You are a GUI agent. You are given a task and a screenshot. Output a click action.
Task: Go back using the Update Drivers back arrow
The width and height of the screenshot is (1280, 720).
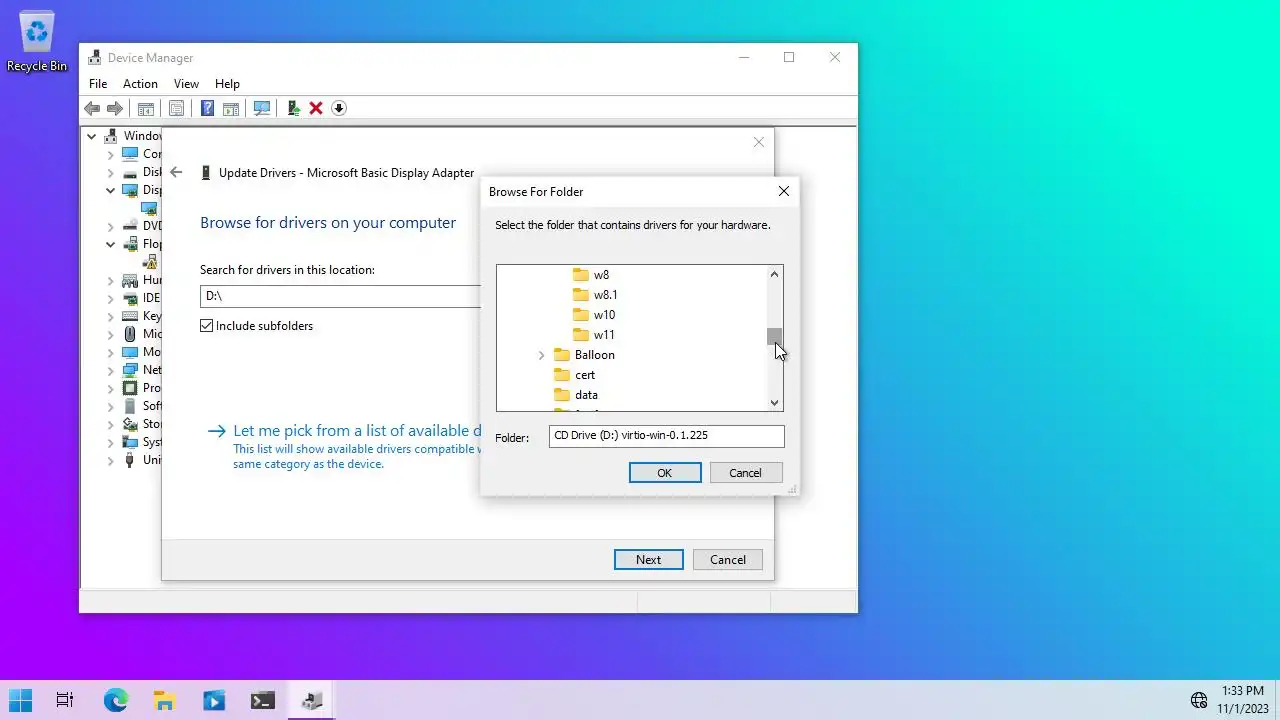point(176,172)
